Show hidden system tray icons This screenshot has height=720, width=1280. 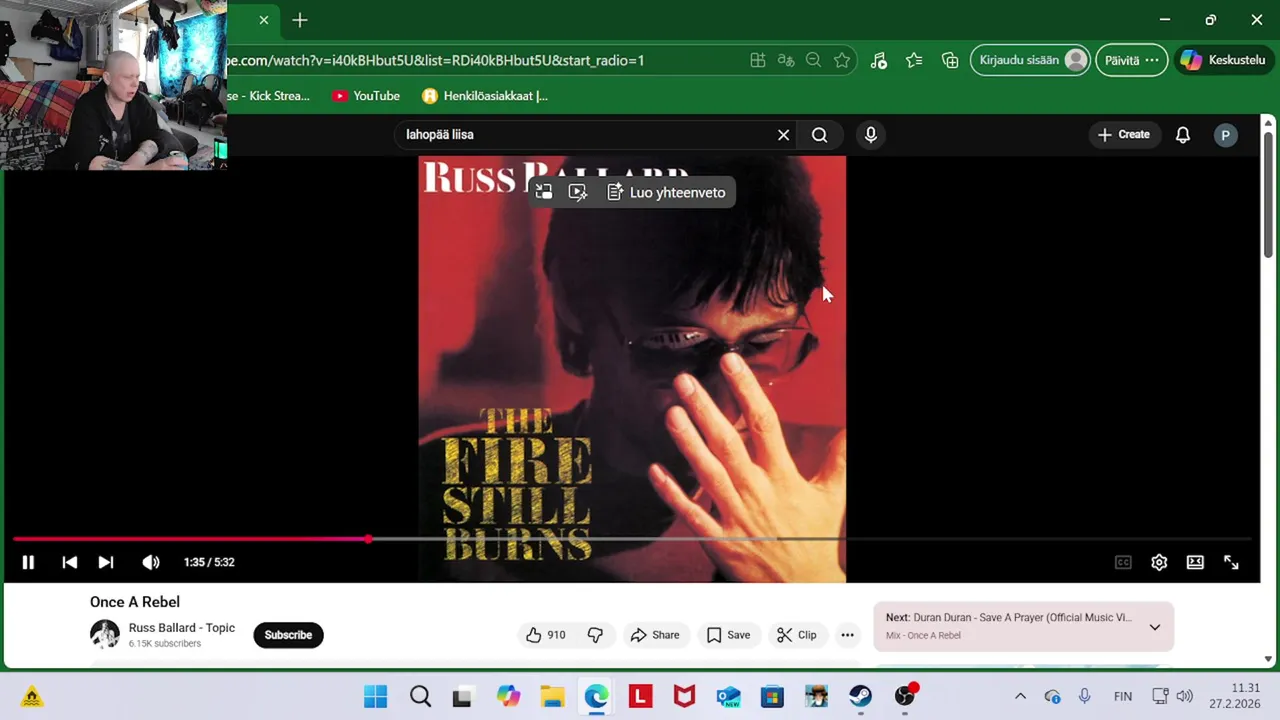click(1020, 696)
